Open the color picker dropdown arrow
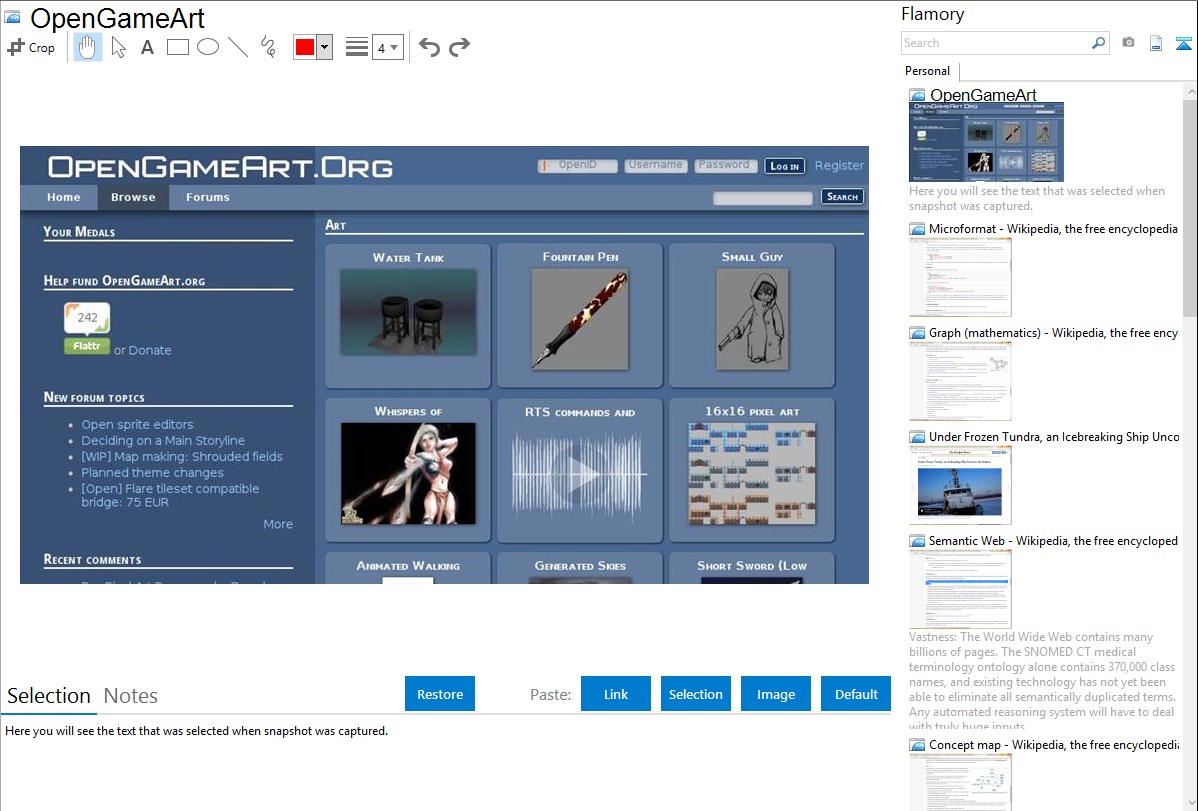The image size is (1198, 811). point(324,47)
